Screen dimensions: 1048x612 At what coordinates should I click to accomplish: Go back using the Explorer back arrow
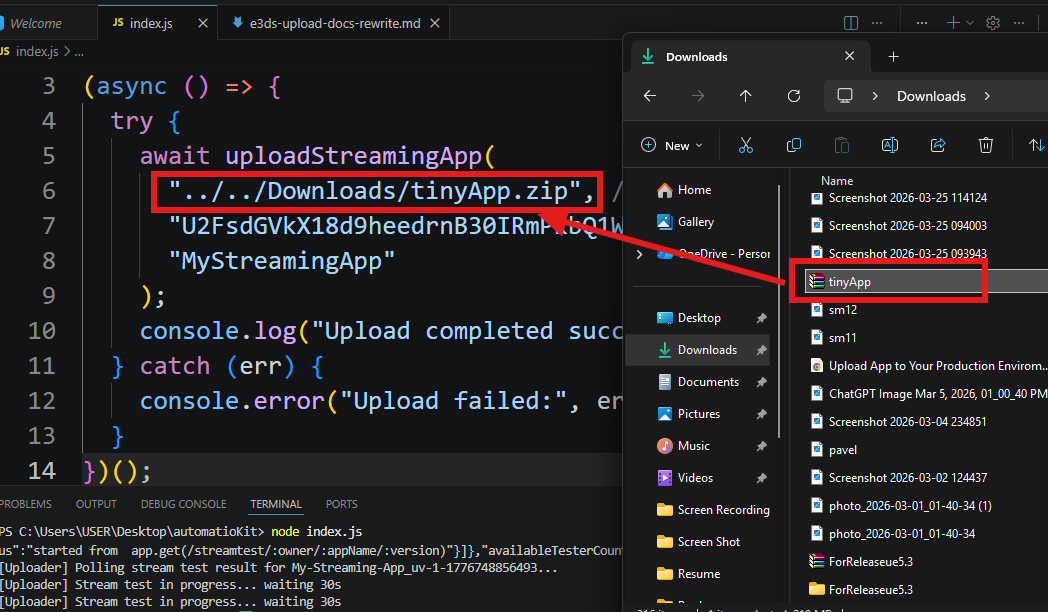tap(650, 96)
